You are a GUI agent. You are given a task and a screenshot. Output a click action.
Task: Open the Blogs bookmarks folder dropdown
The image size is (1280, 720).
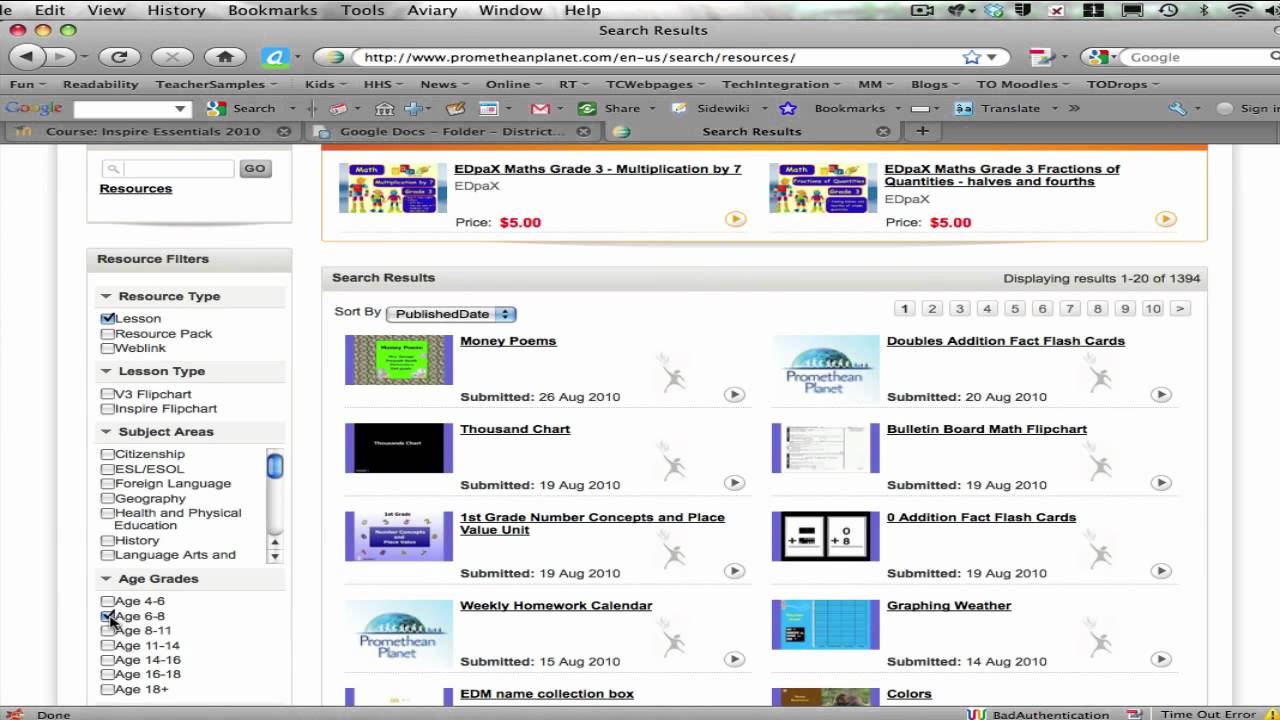pos(936,84)
